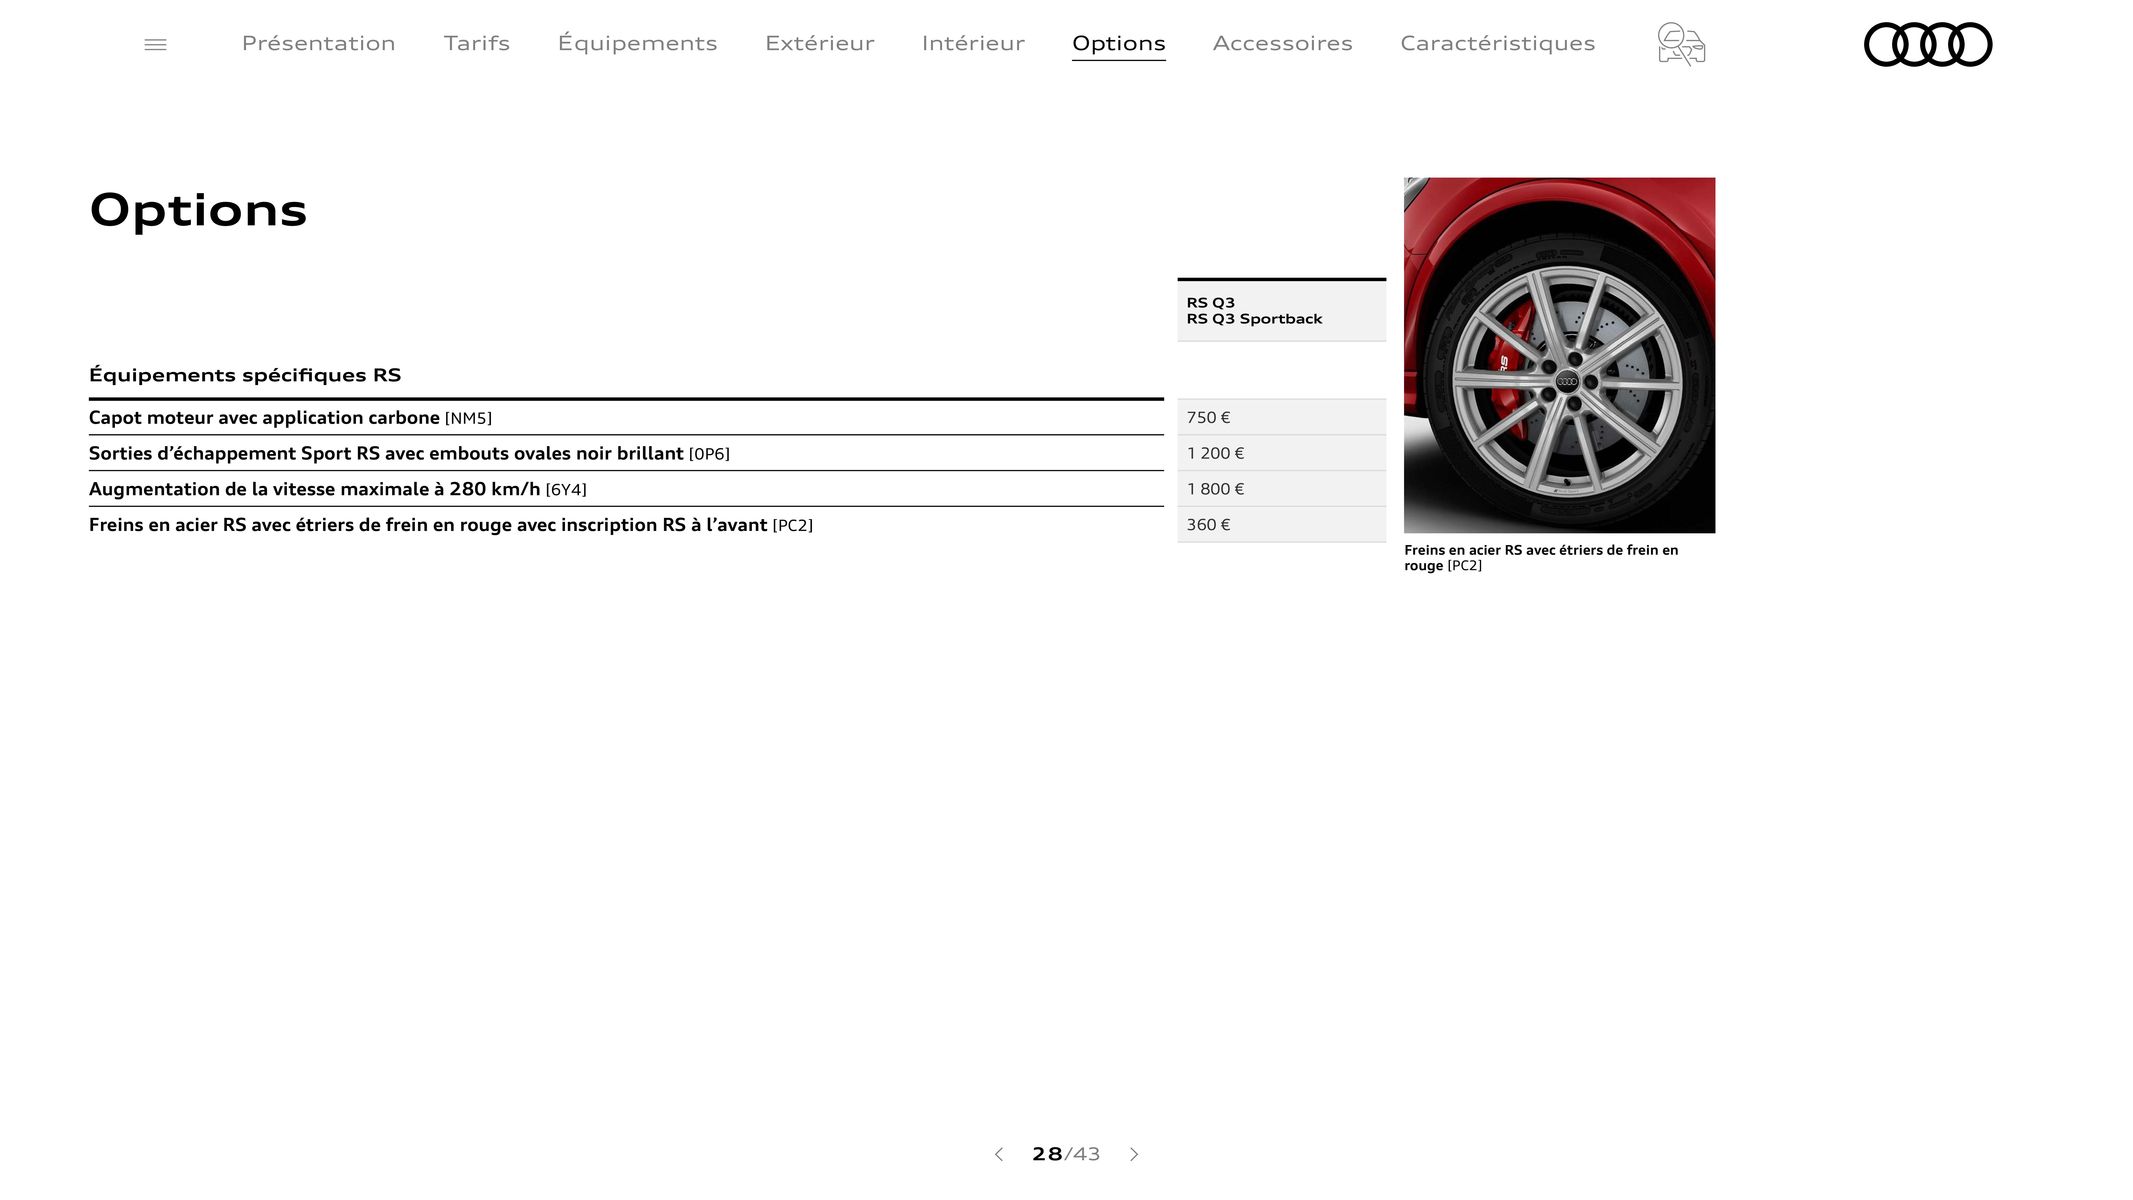2133x1200 pixels.
Task: Click the Équipements spécifiques RS heading
Action: [245, 375]
